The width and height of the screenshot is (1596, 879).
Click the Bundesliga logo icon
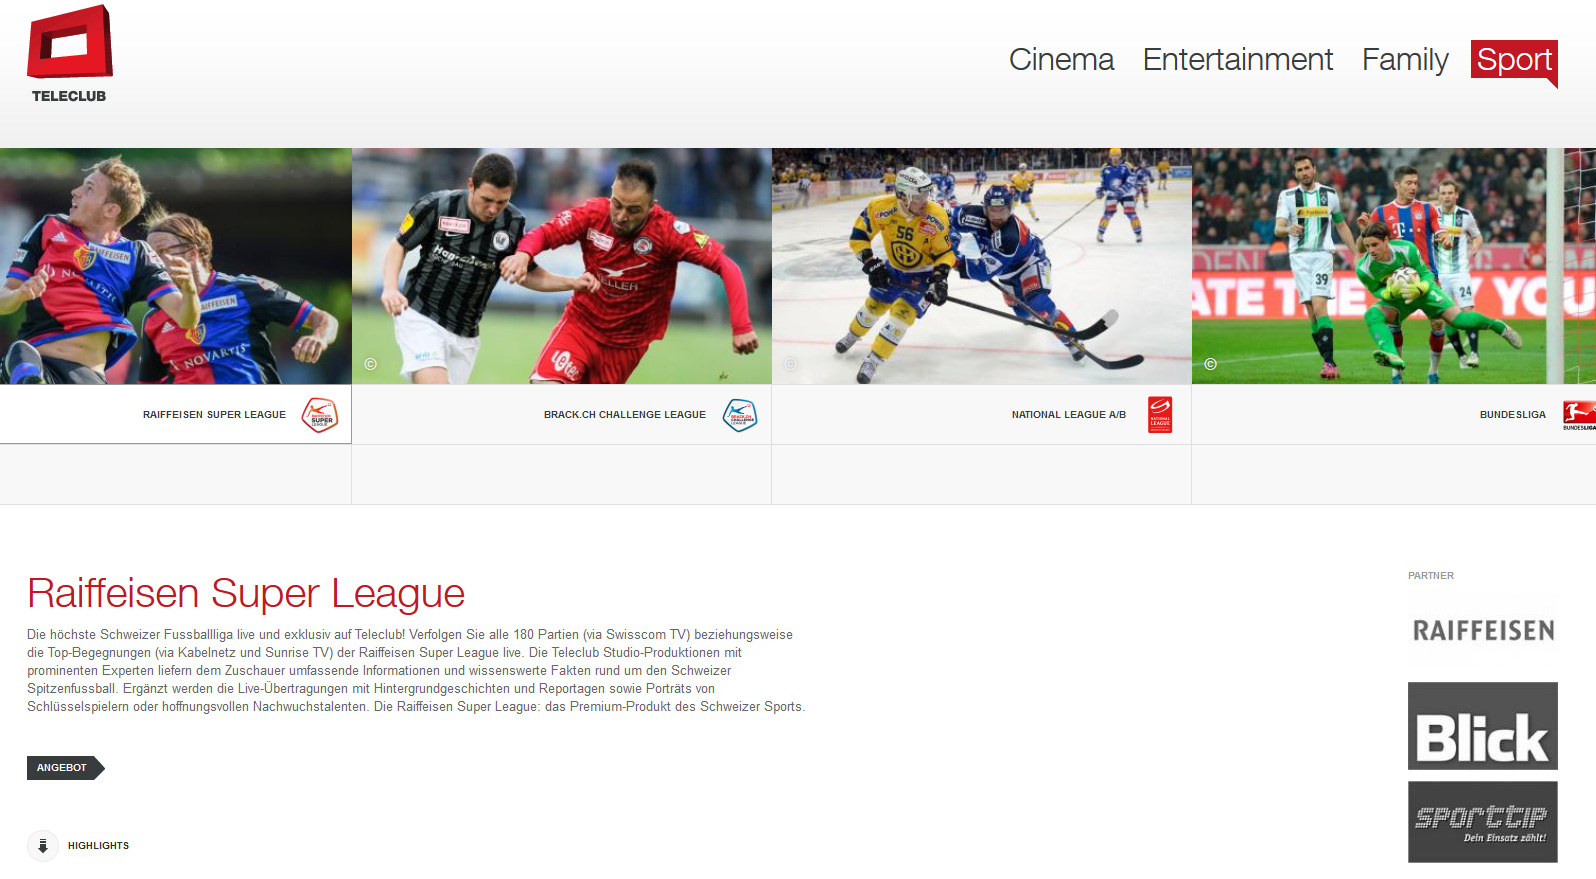[1579, 414]
